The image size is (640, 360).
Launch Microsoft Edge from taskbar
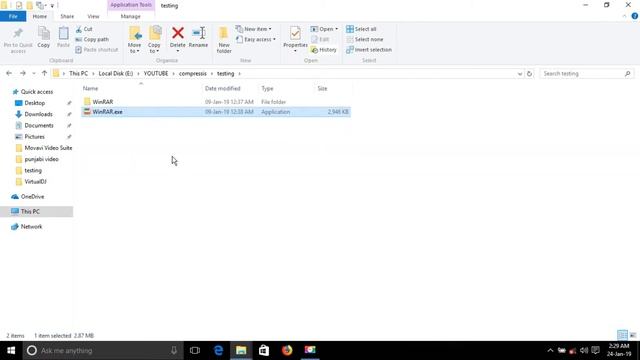point(218,350)
